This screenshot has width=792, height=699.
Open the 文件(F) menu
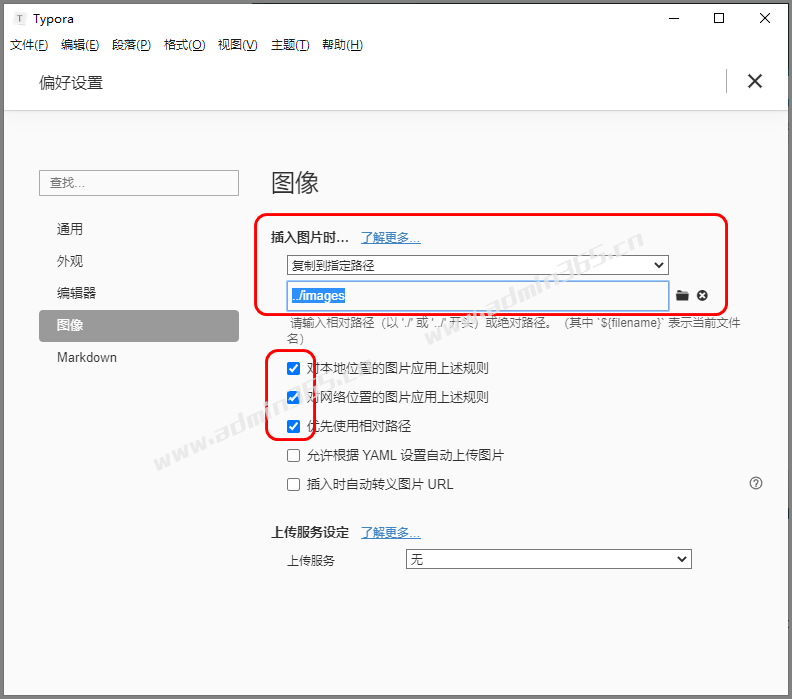click(x=29, y=45)
